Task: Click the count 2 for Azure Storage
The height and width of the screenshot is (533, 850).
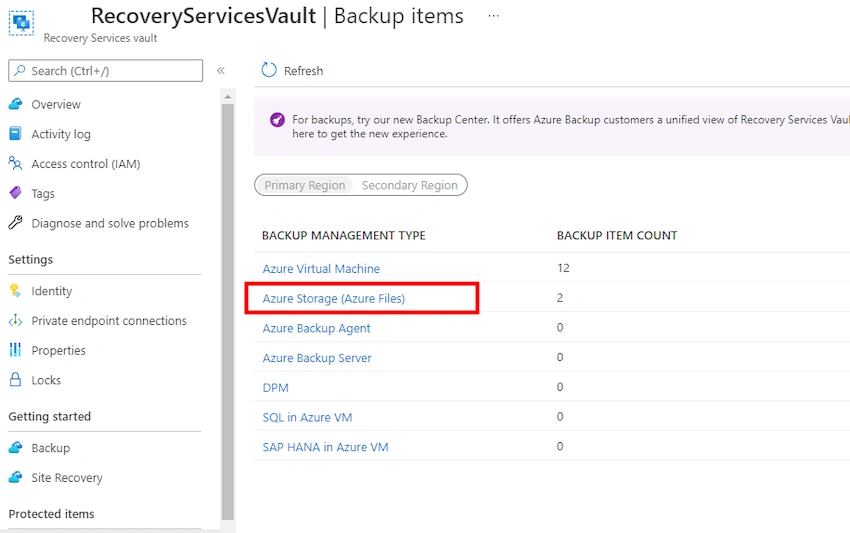Action: [x=560, y=298]
